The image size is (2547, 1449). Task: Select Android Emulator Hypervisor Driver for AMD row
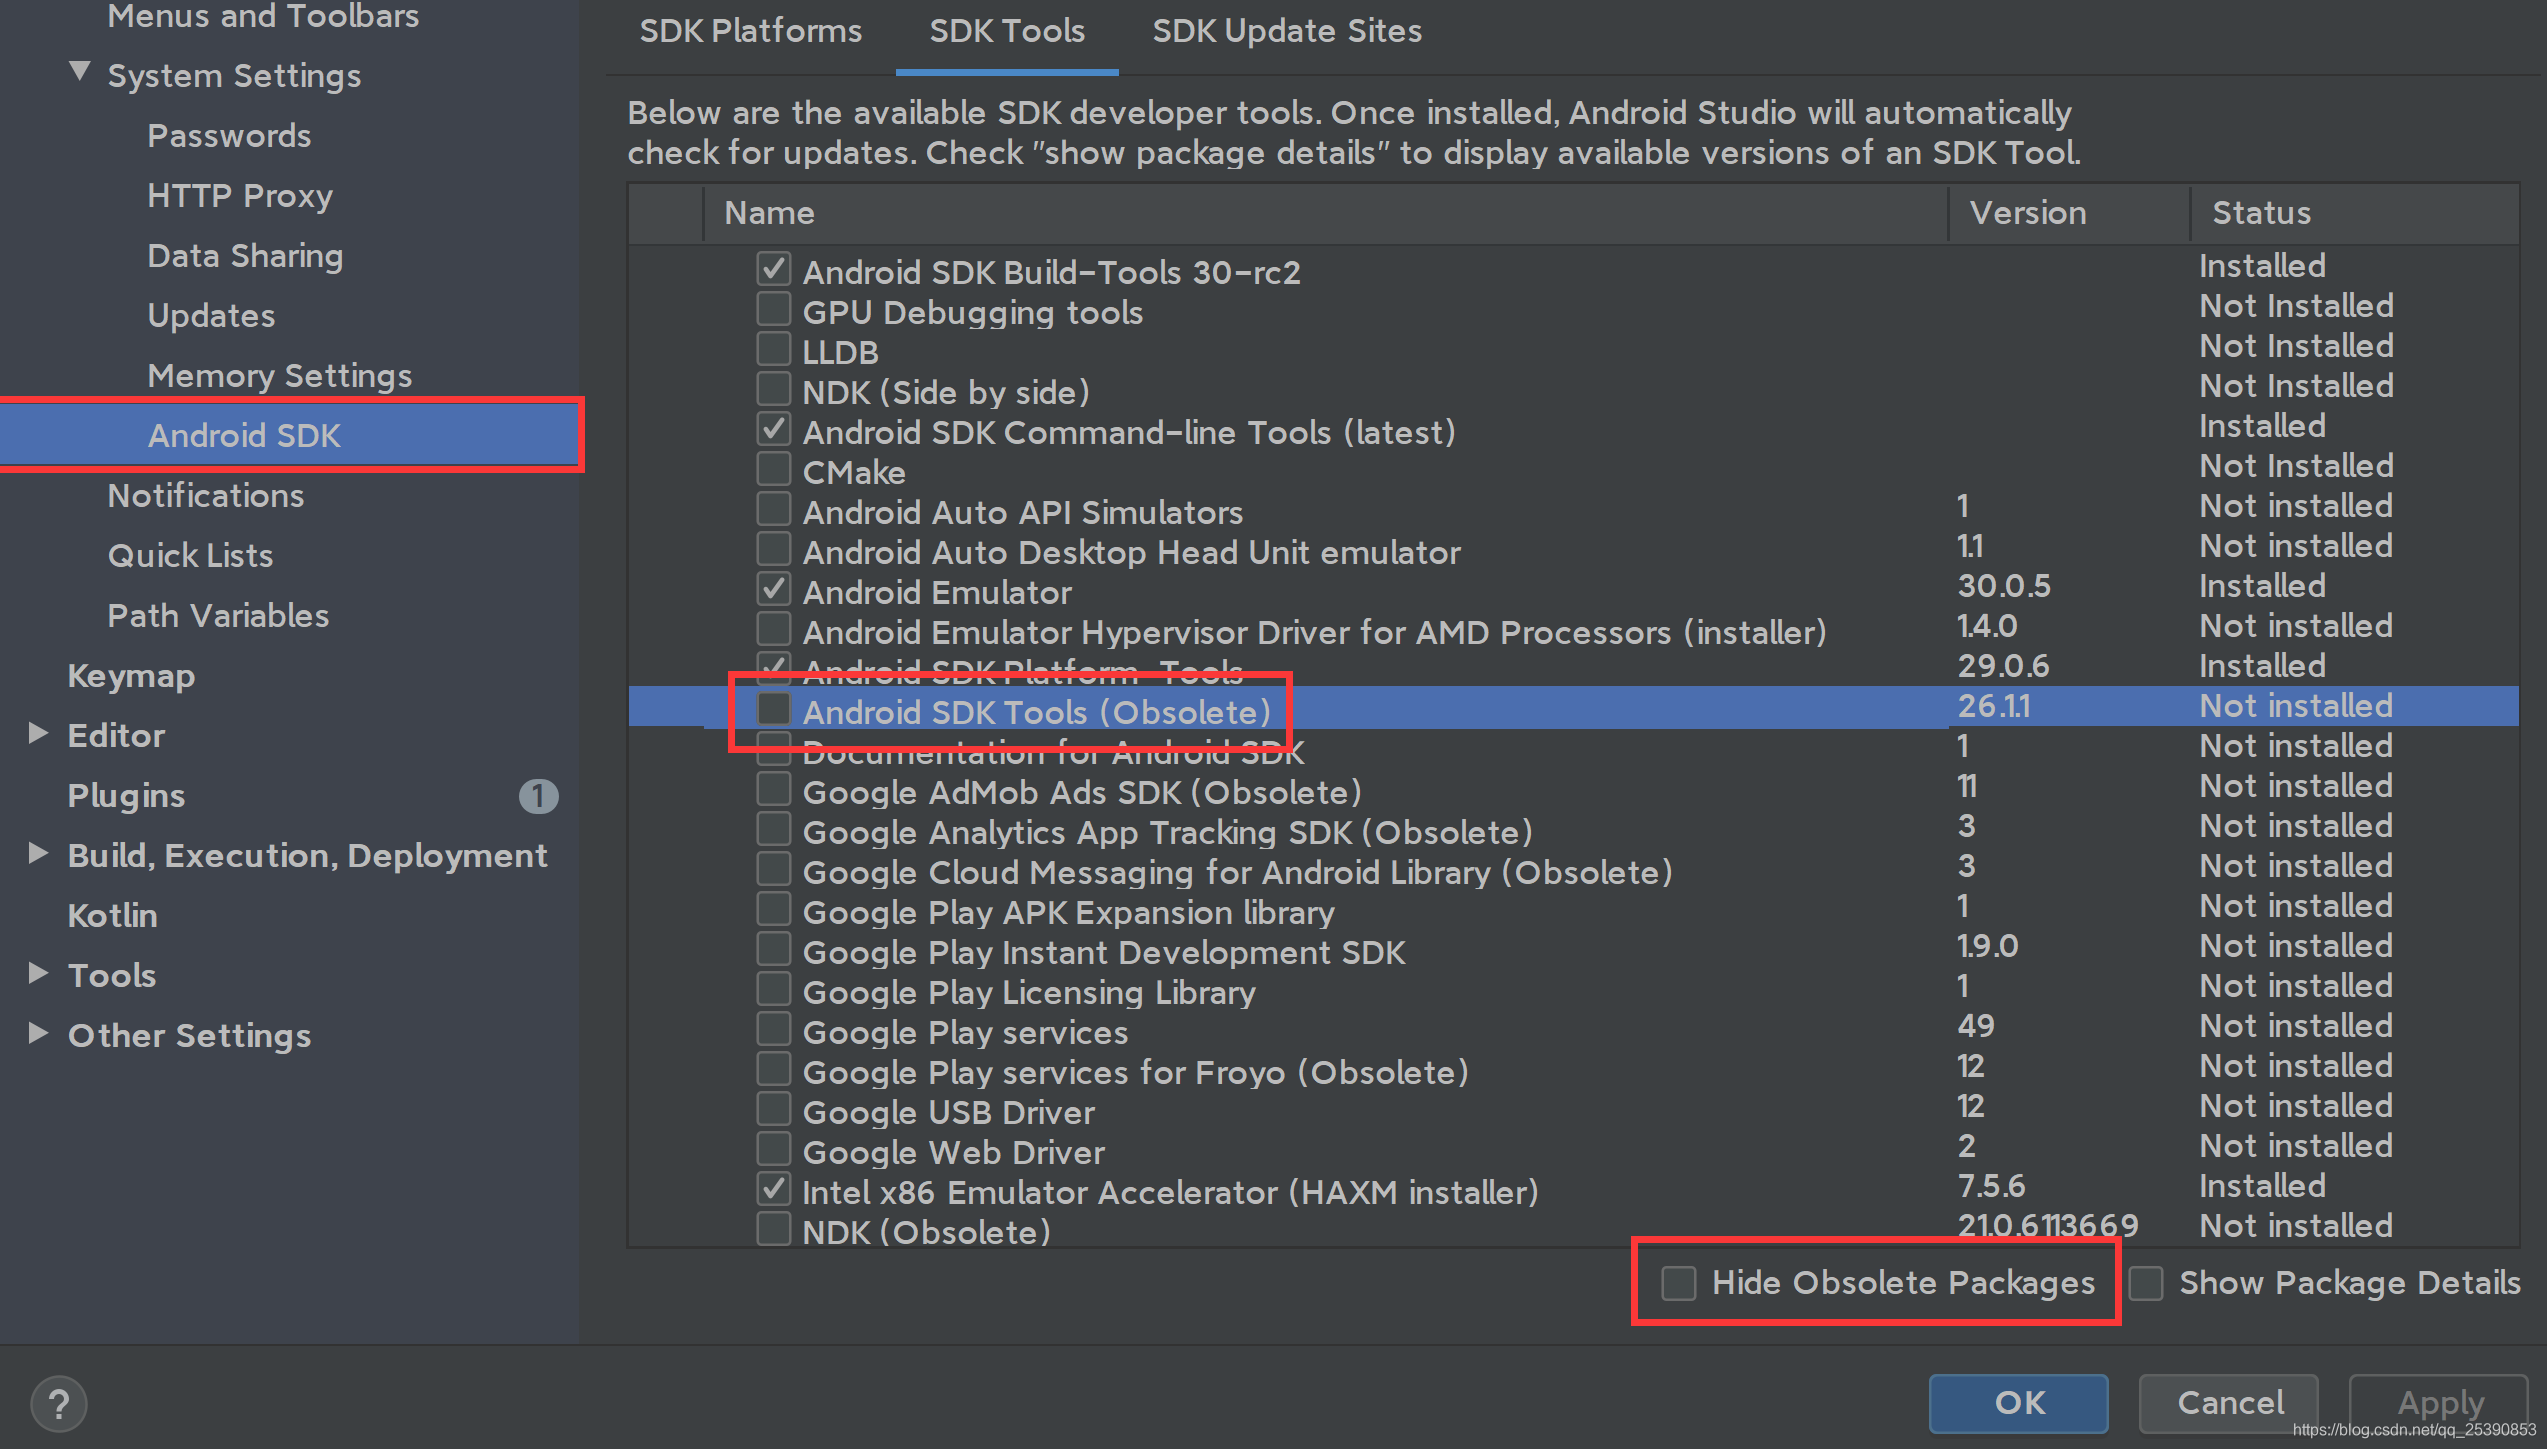(x=1573, y=630)
